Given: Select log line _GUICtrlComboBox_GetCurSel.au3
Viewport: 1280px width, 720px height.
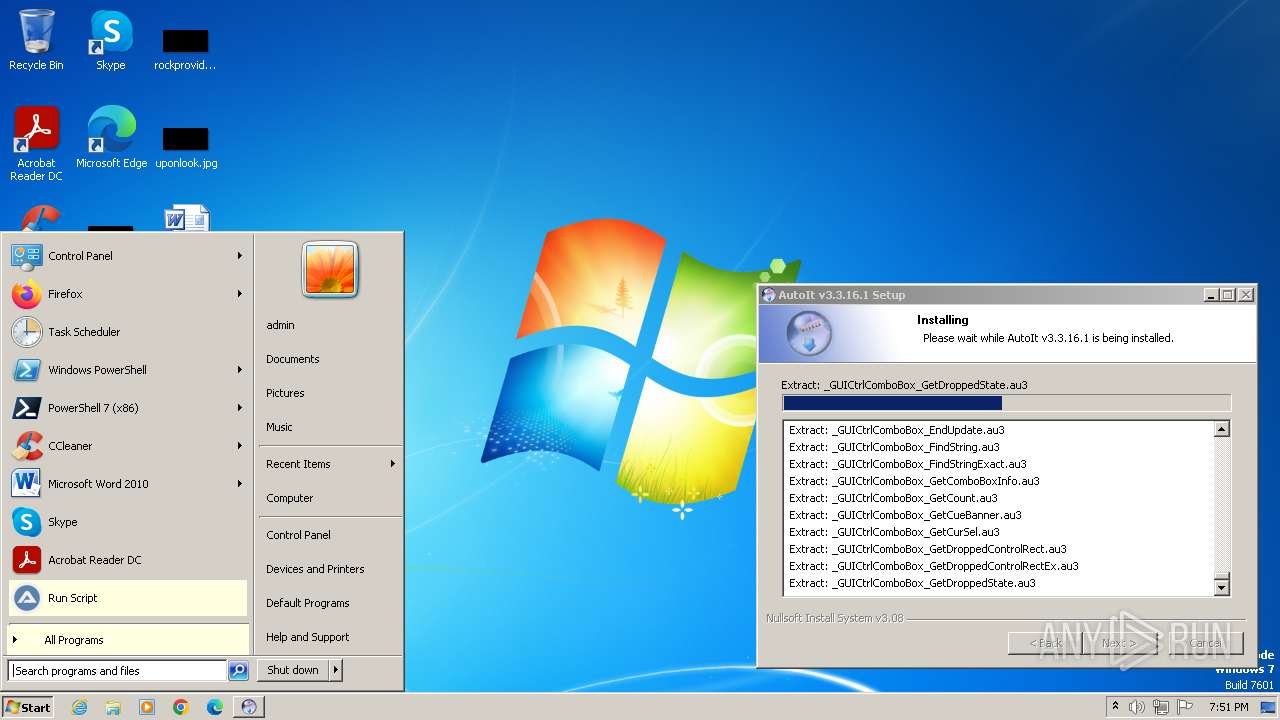Looking at the screenshot, I should click(x=894, y=532).
